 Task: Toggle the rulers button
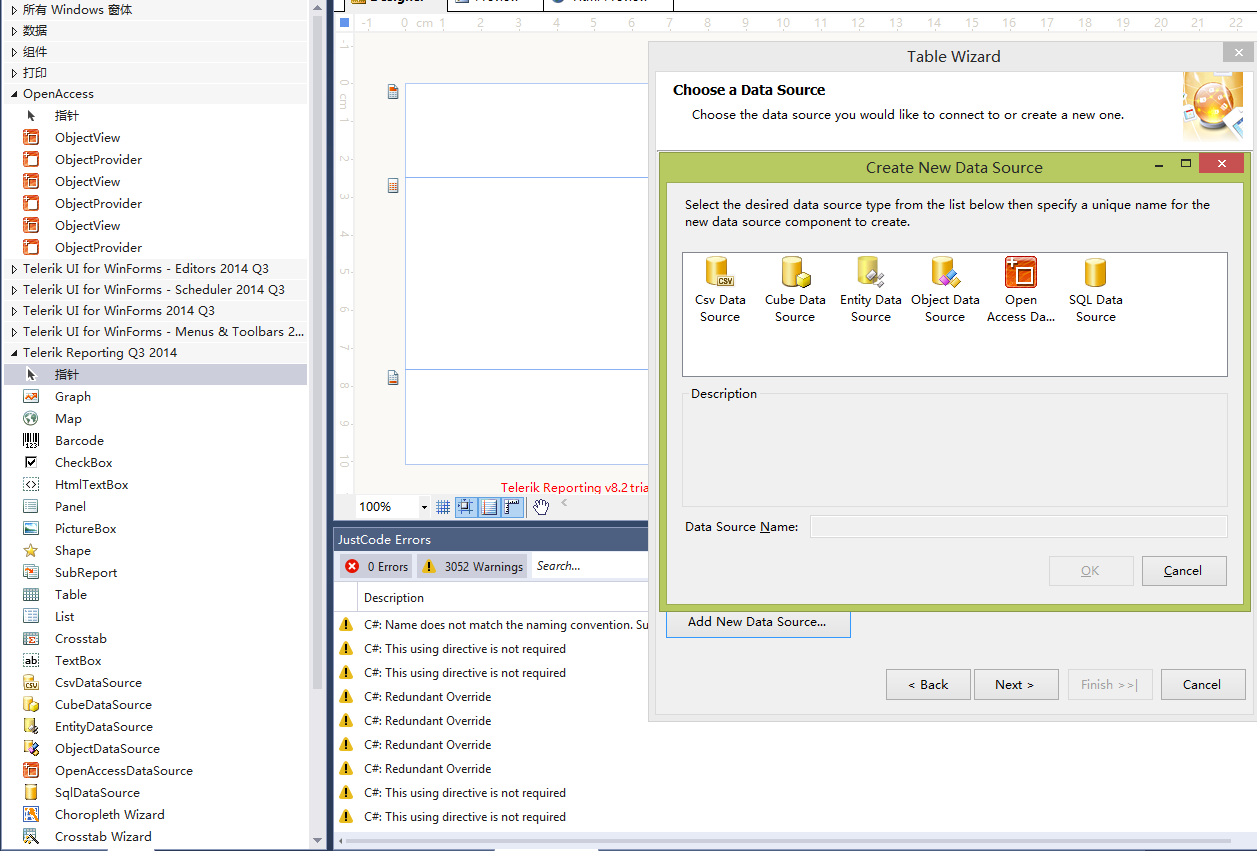point(512,507)
